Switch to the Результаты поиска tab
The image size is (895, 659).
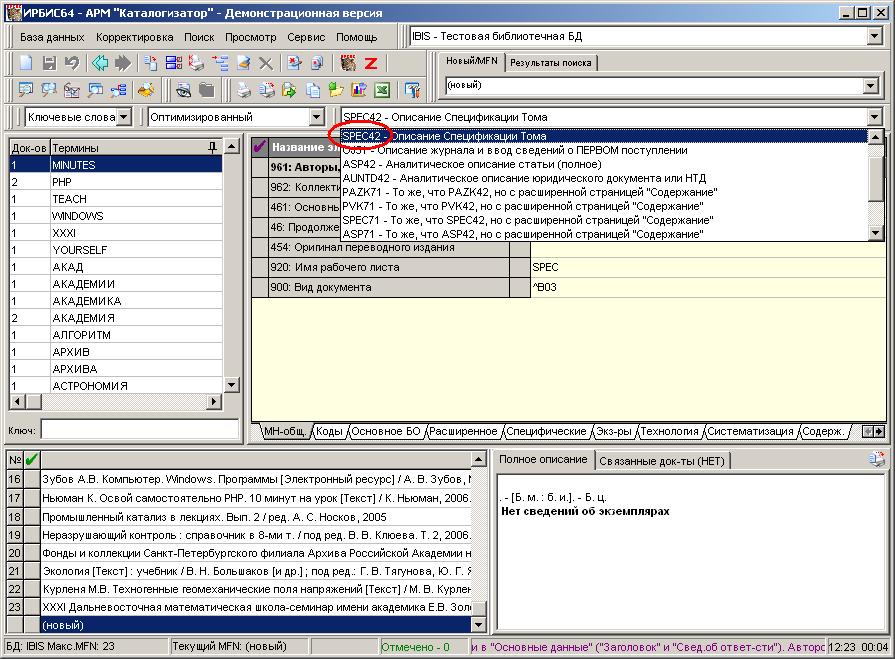point(550,62)
